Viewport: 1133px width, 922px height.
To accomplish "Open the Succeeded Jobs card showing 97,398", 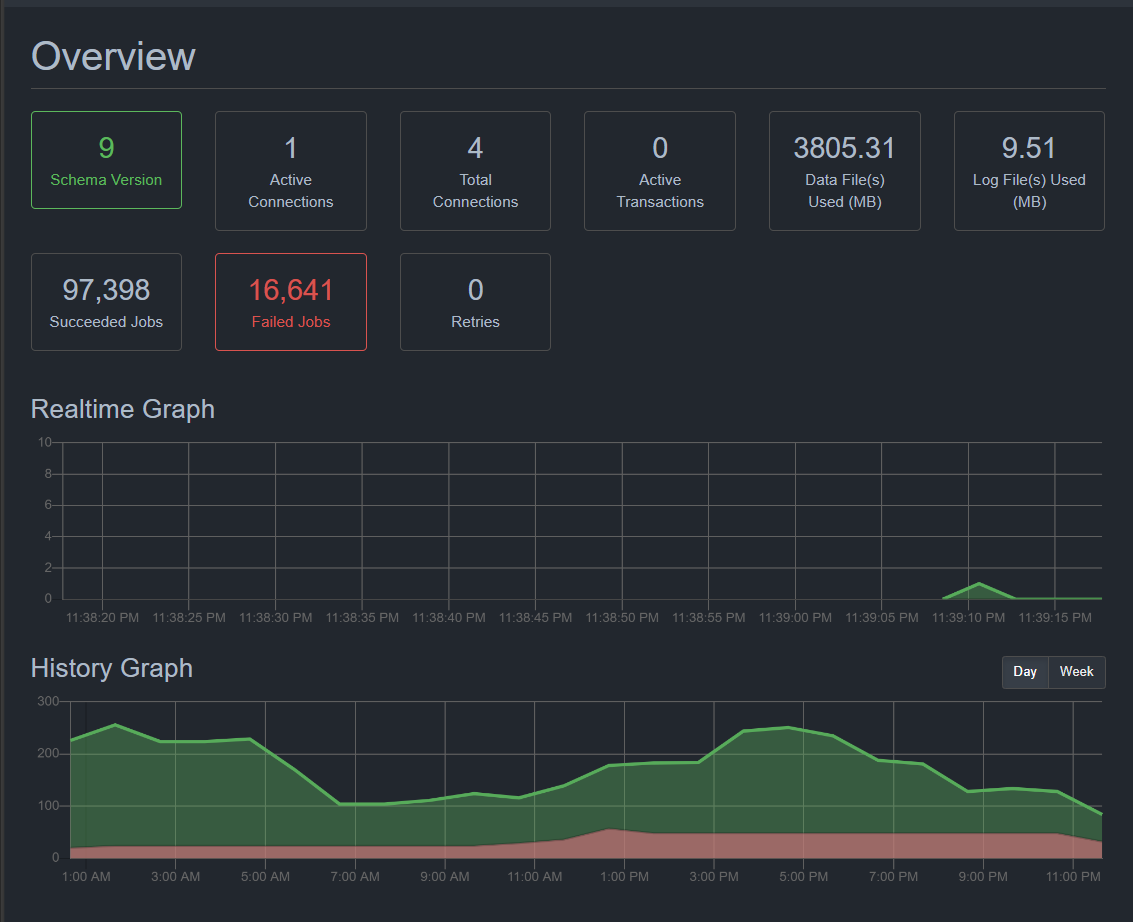I will 106,302.
